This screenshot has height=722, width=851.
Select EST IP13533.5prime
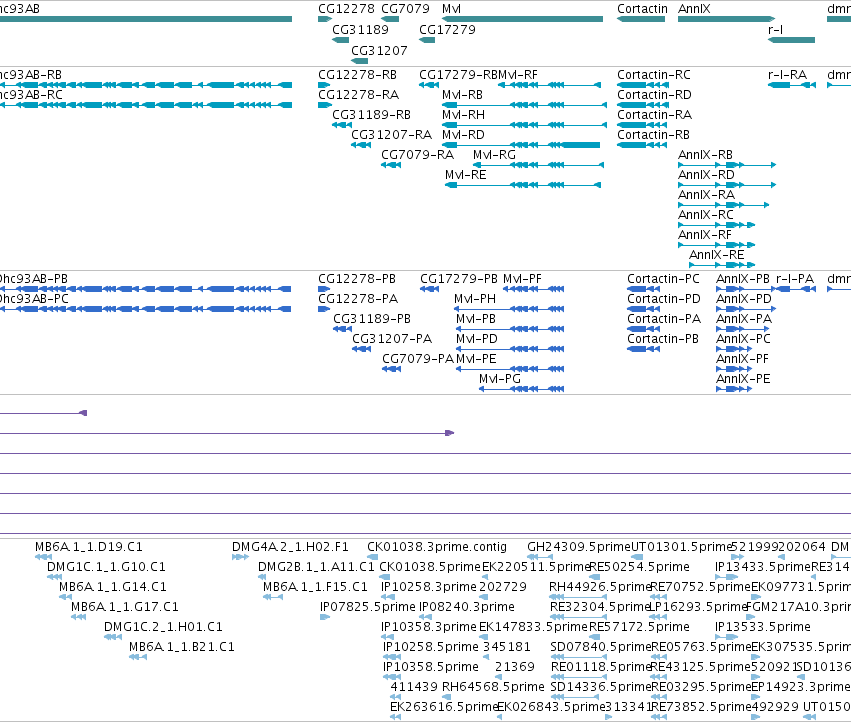724,637
